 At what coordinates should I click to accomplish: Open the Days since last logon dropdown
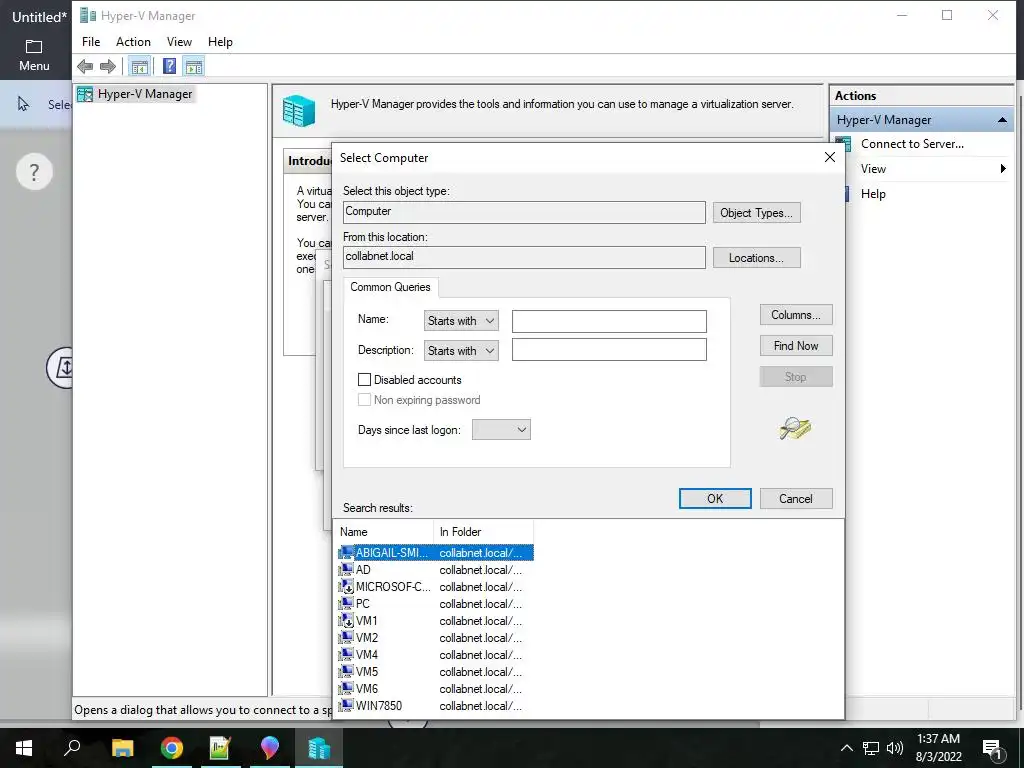[501, 430]
